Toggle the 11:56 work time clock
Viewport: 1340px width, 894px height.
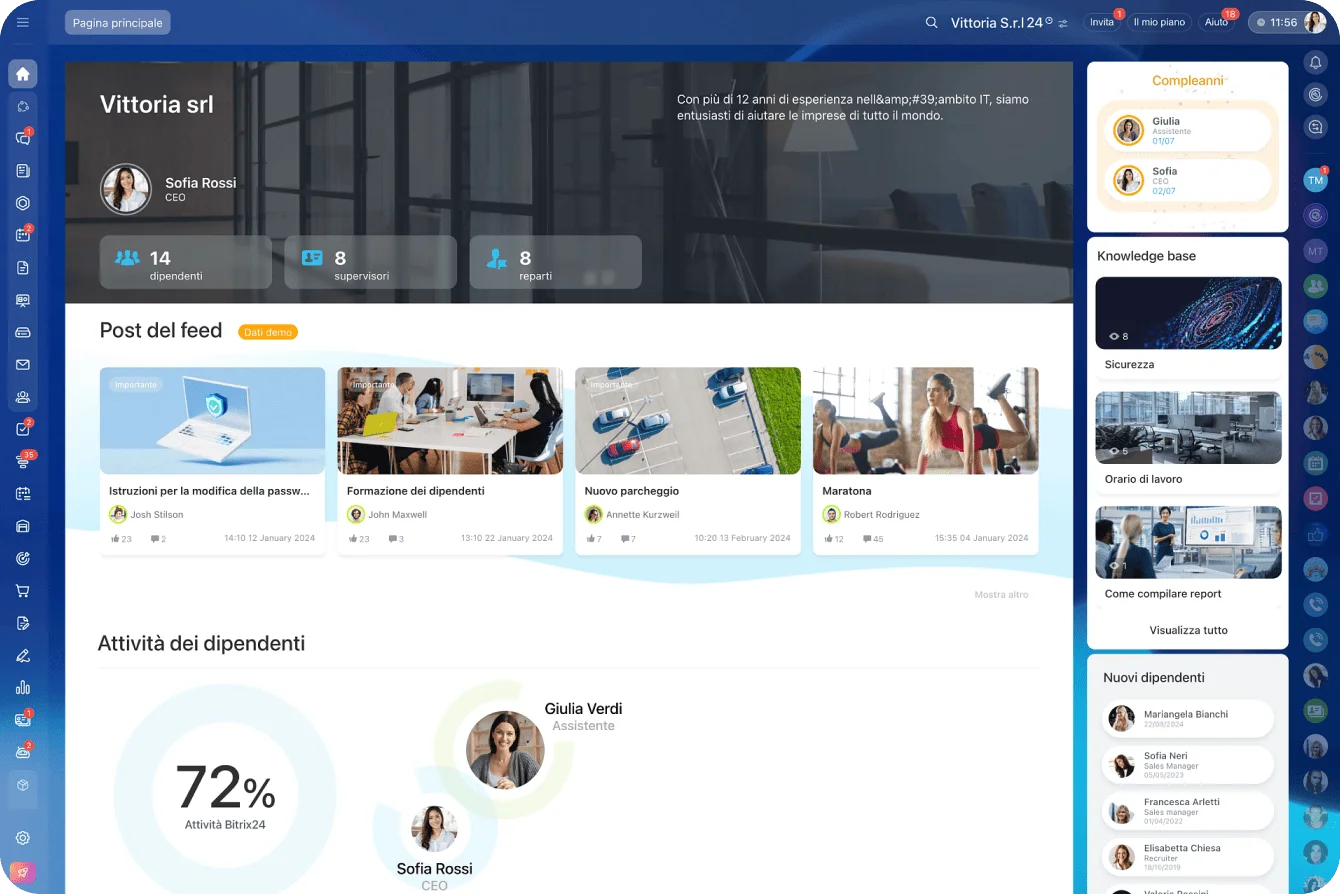(1276, 22)
